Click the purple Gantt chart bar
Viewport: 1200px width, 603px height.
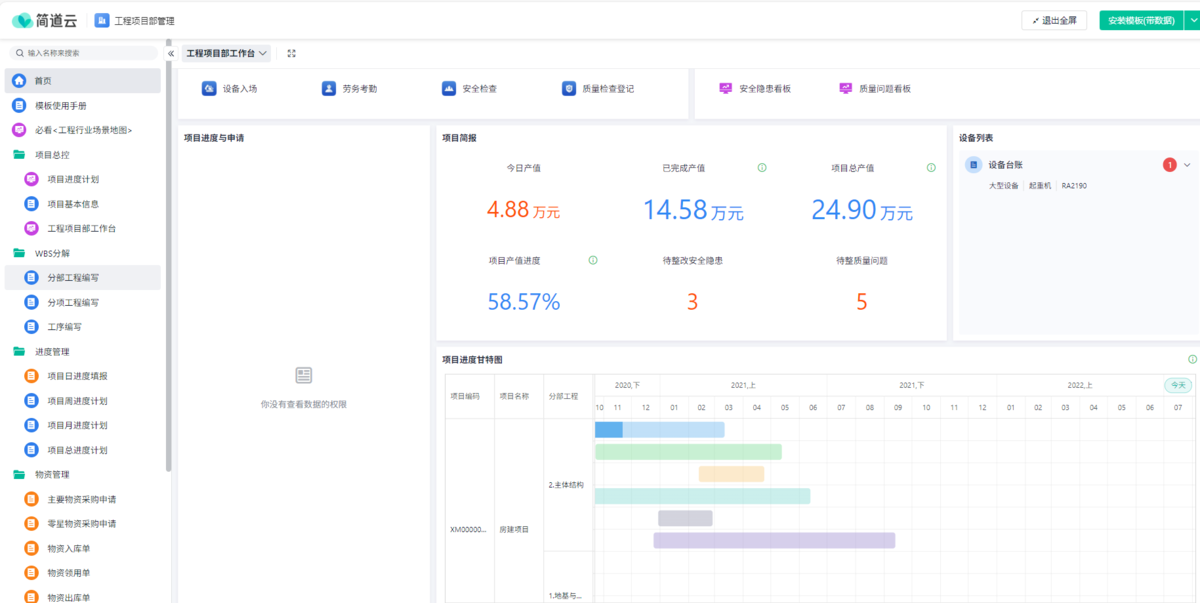tap(774, 540)
